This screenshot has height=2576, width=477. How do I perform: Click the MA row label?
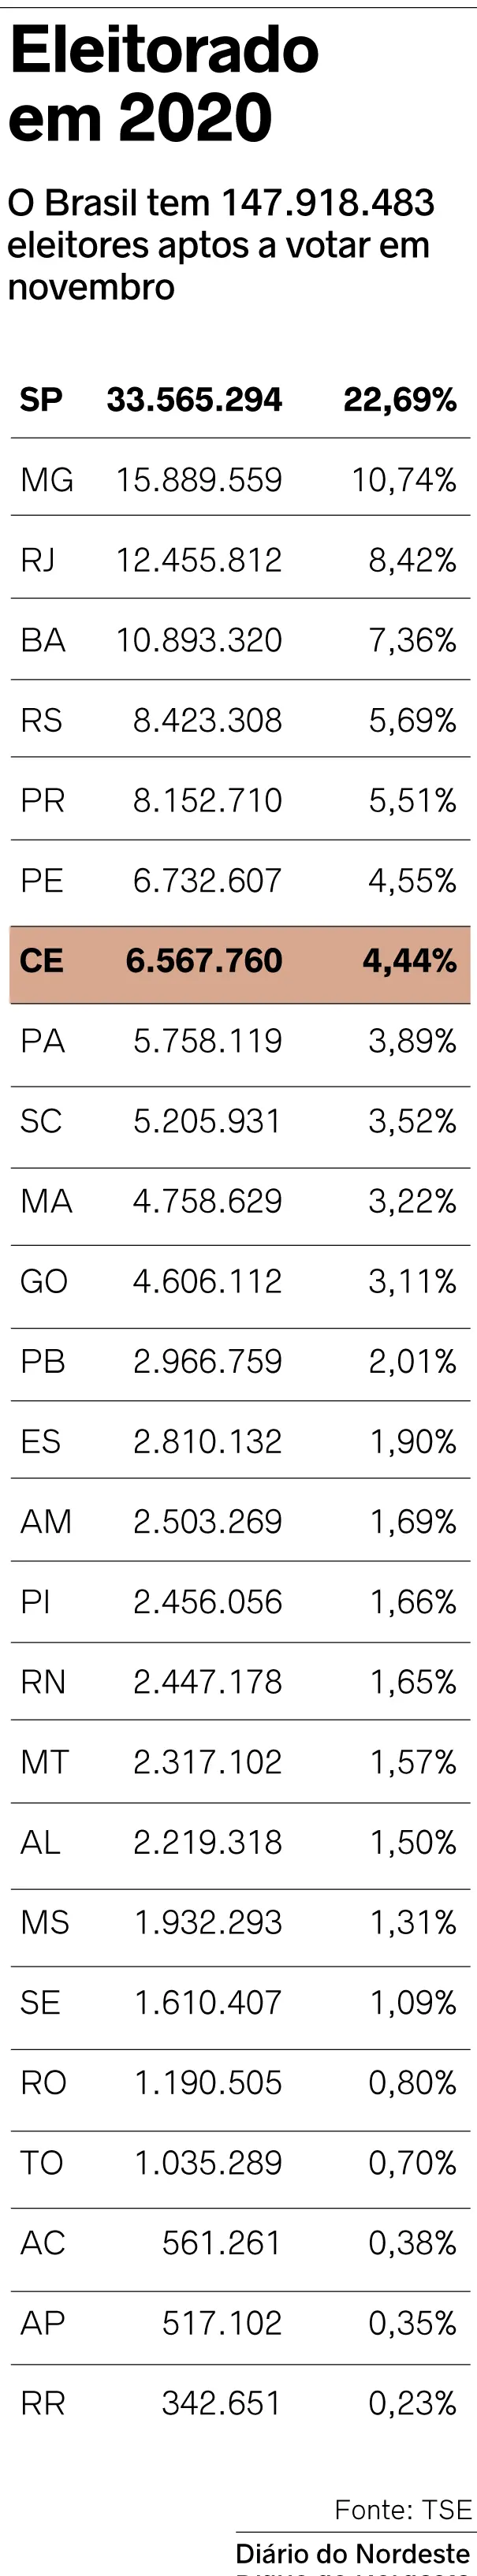(46, 1201)
